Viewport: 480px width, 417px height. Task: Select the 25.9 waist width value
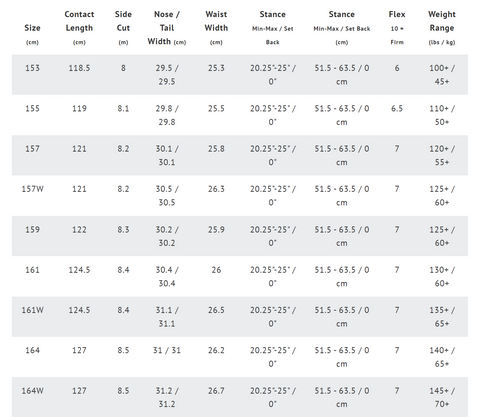tap(216, 229)
